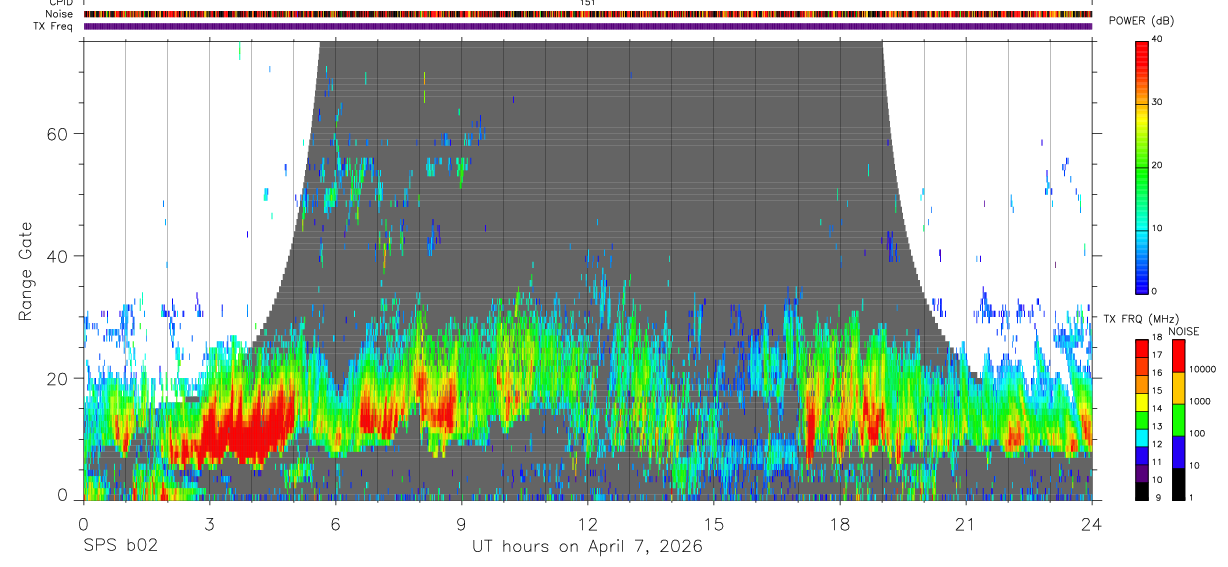Click the 6 tick label on UT hours axis

tap(335, 524)
